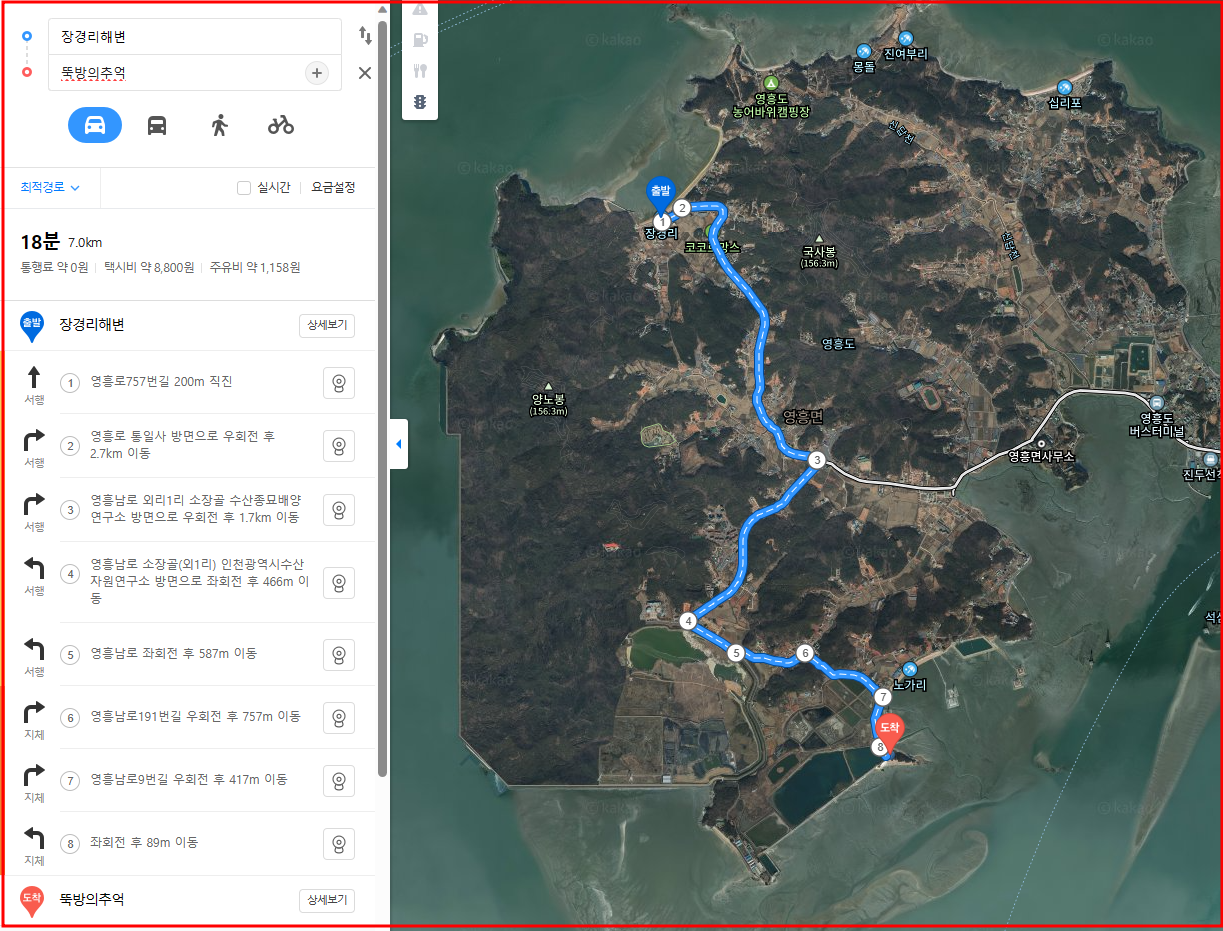Collapse the side panel arrow handle

[398, 444]
